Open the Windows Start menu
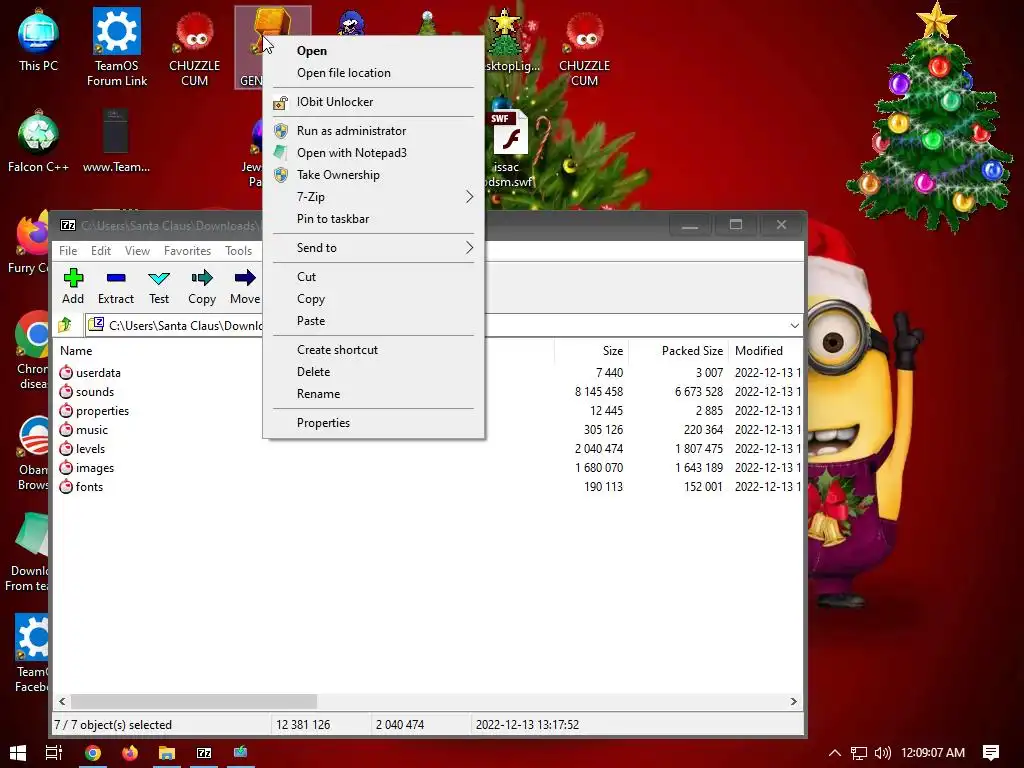 pyautogui.click(x=18, y=752)
